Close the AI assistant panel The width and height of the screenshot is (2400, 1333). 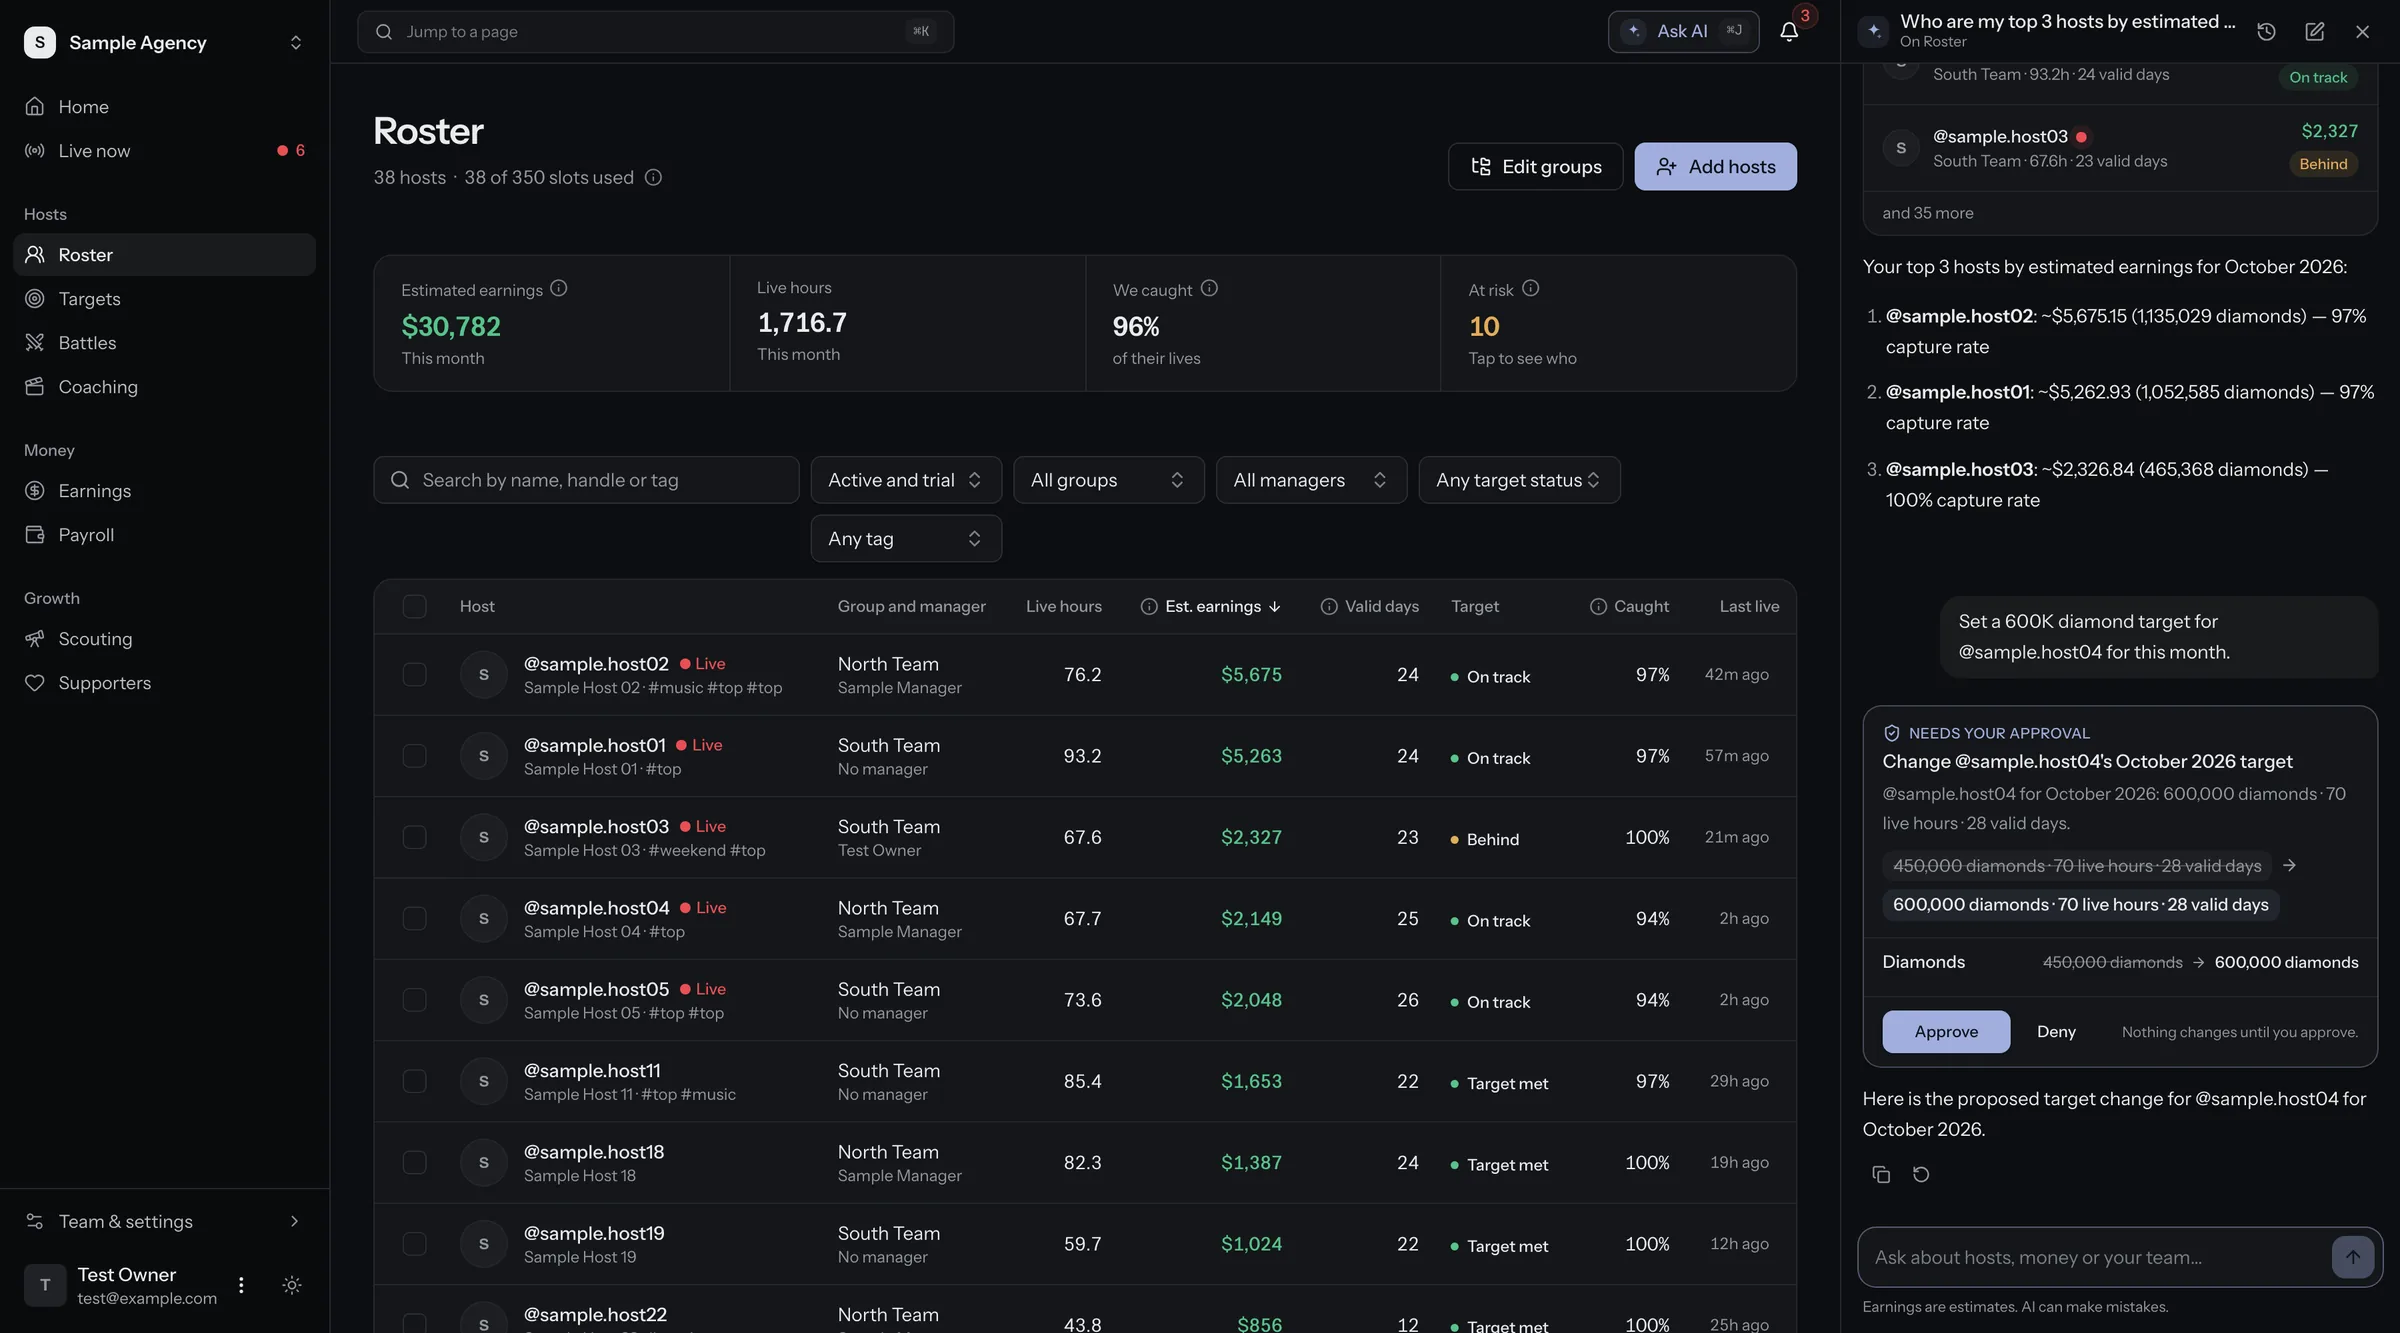coord(2362,31)
